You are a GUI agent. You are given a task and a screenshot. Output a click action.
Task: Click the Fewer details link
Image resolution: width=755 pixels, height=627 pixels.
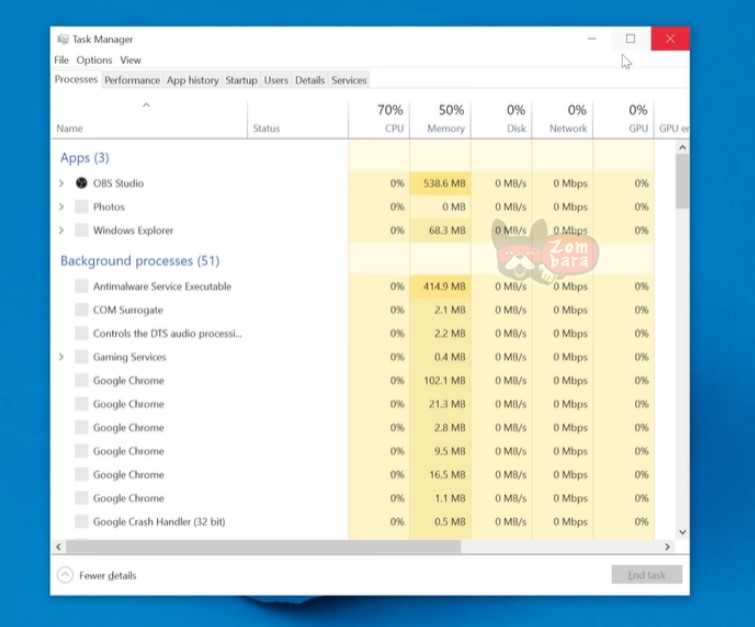108,575
